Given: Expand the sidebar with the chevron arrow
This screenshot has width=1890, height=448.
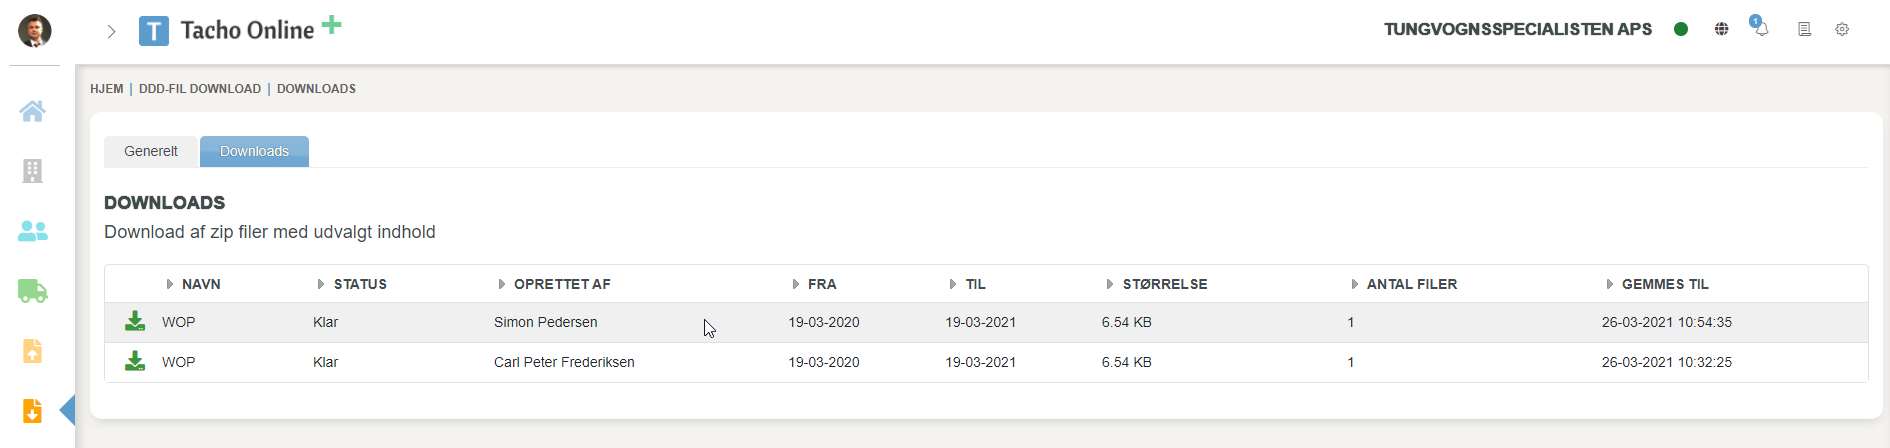Looking at the screenshot, I should tap(111, 31).
